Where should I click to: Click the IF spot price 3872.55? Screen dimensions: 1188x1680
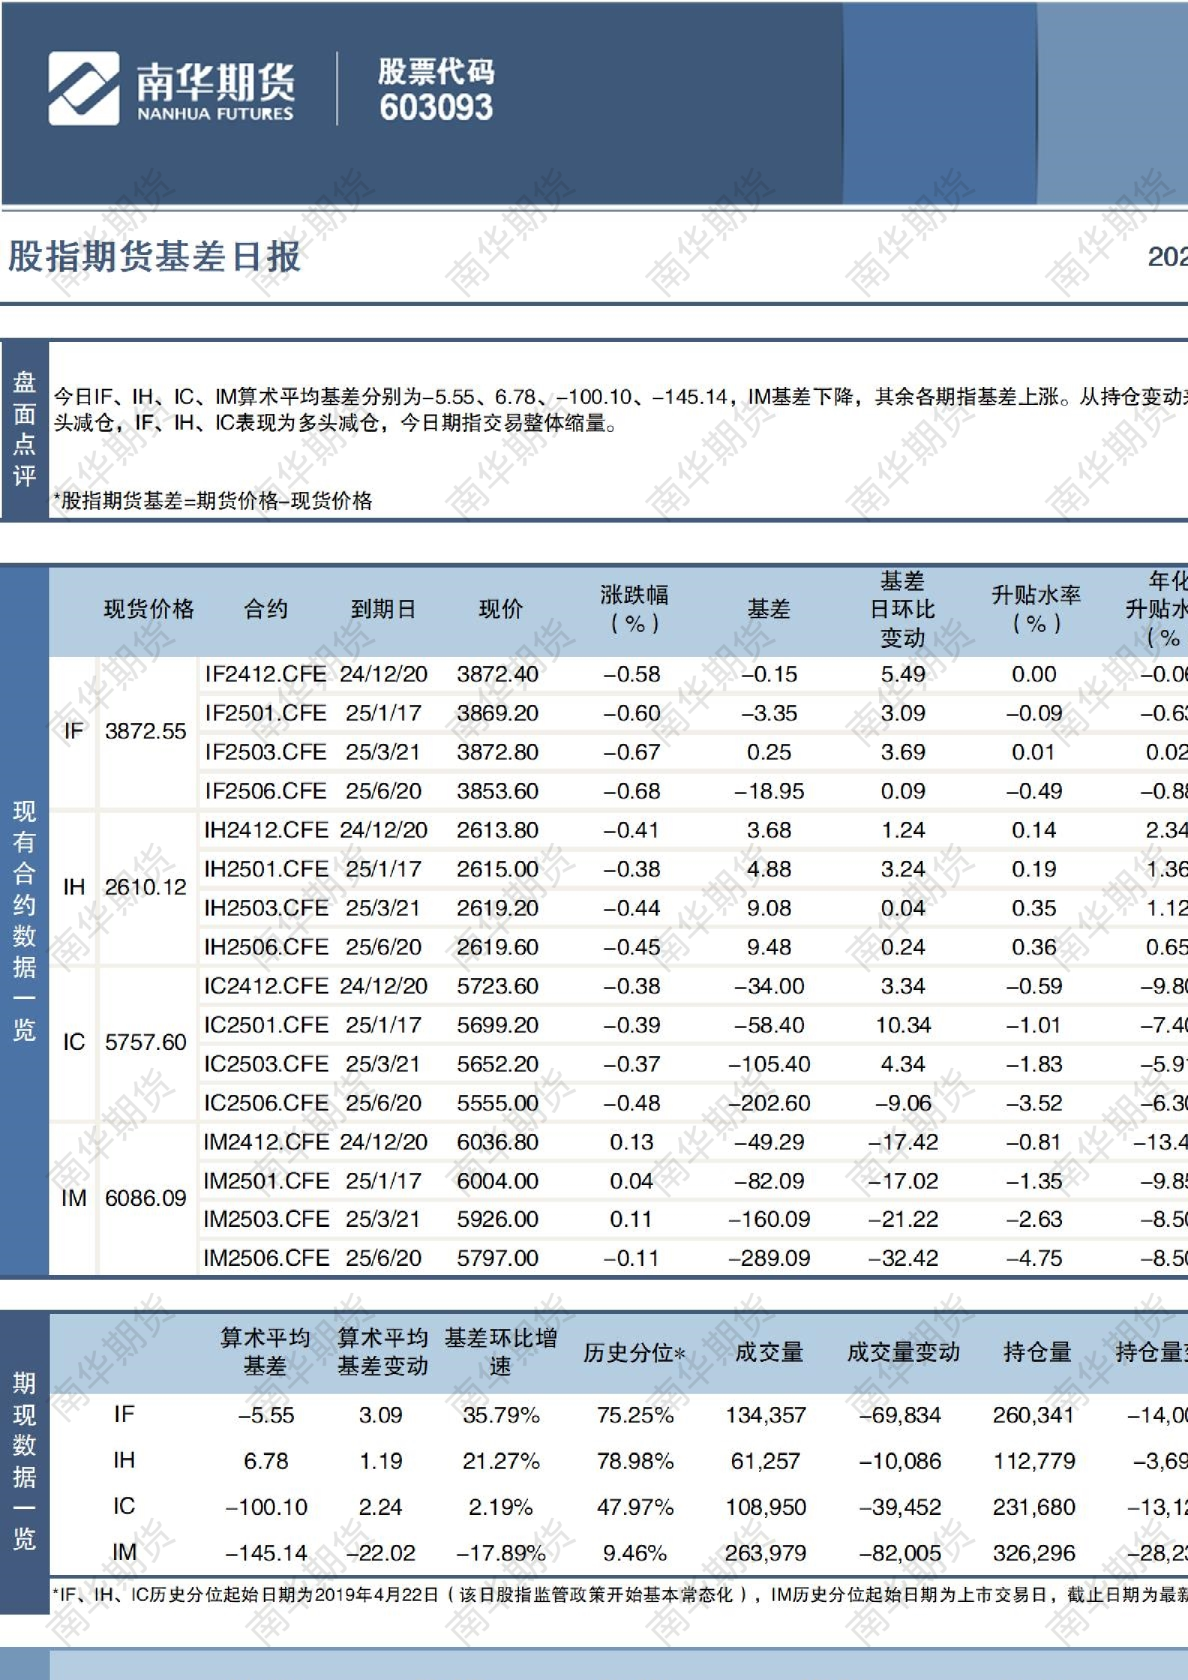click(146, 731)
